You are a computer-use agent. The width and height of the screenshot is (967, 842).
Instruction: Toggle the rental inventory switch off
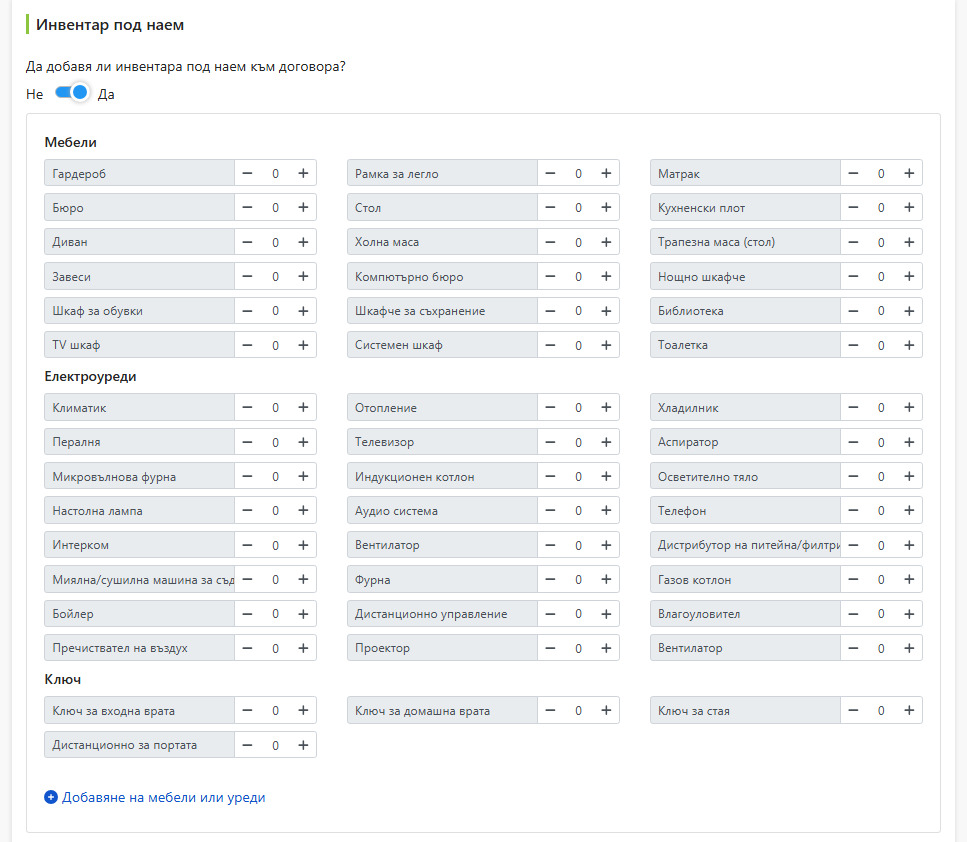72,93
